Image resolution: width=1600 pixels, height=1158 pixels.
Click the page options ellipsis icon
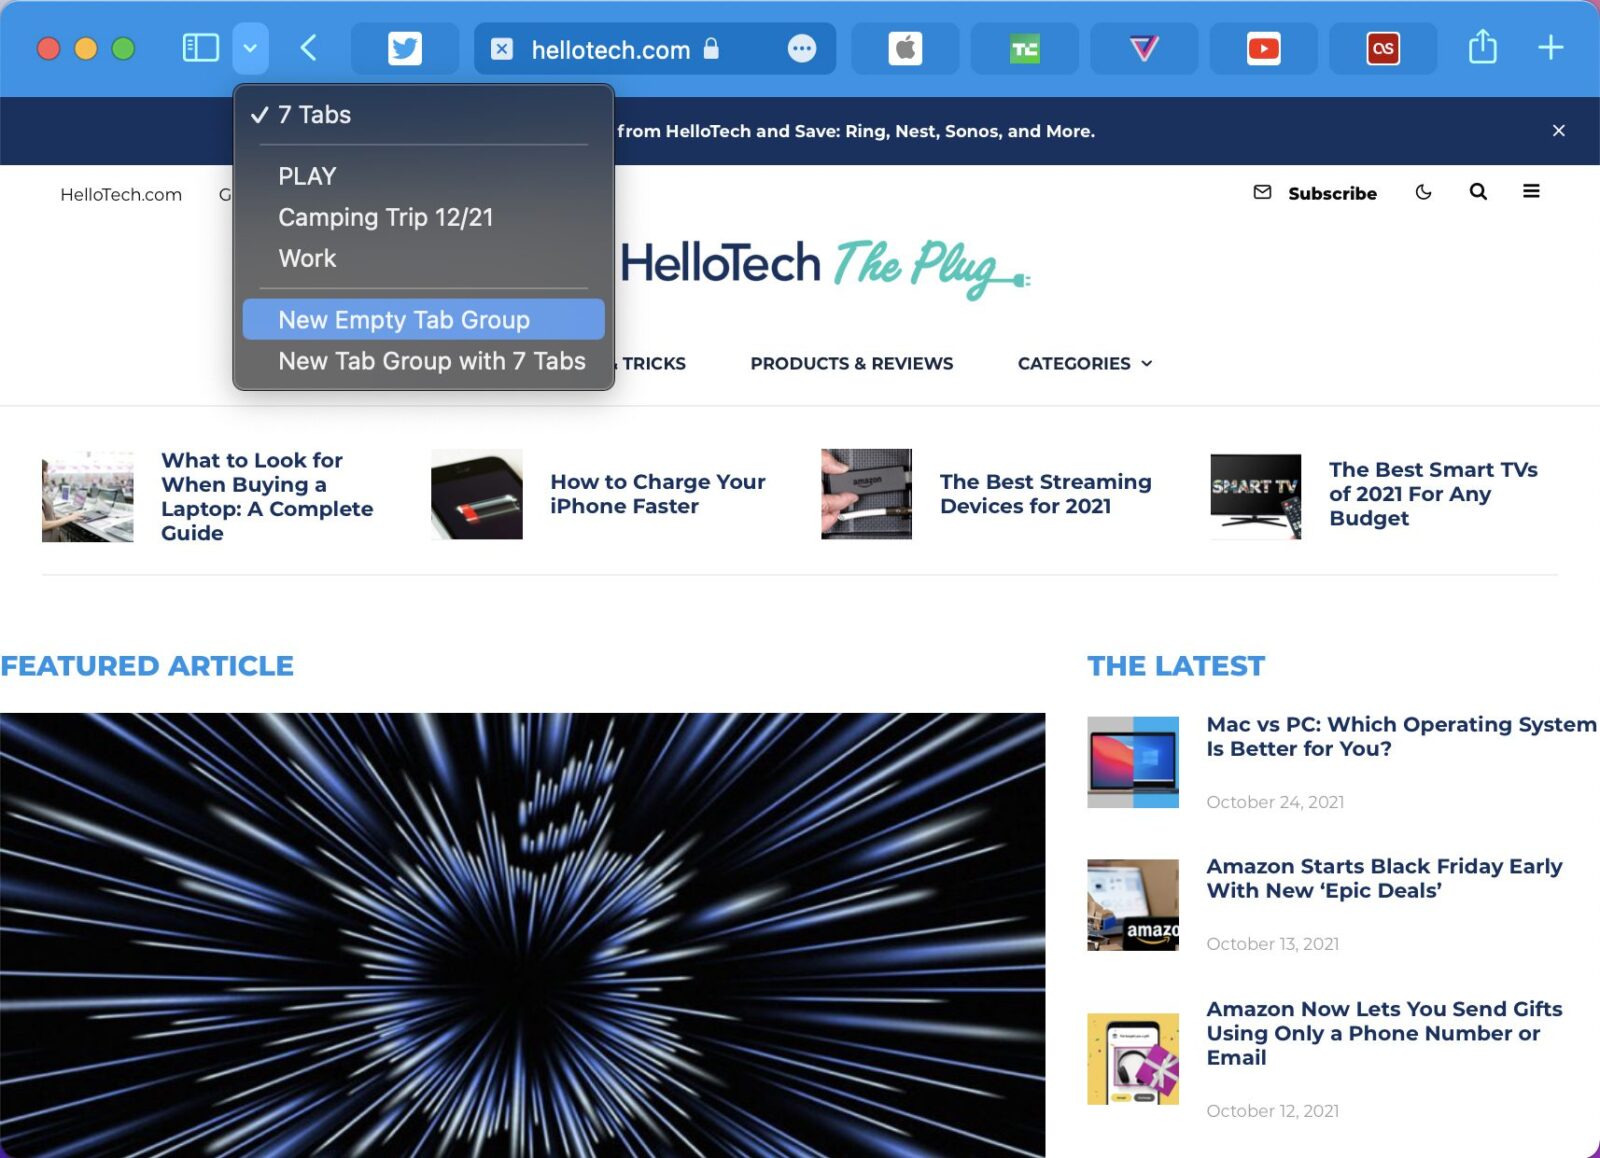(801, 49)
